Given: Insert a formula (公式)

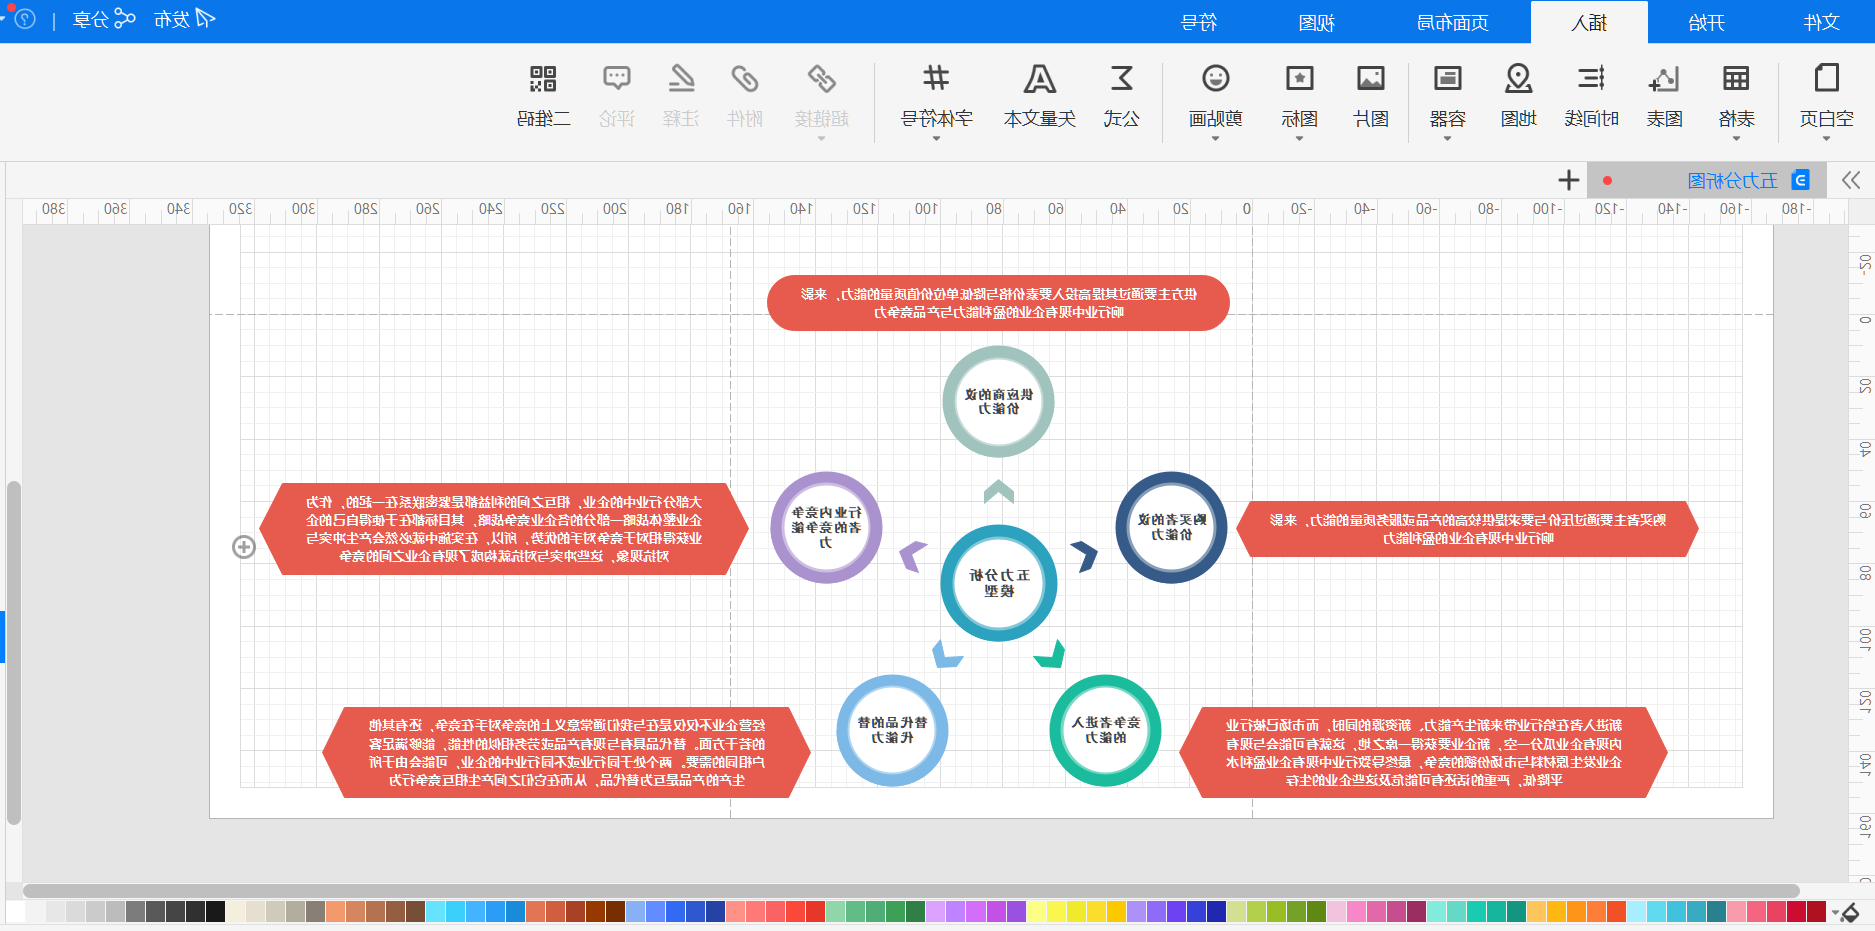Looking at the screenshot, I should [x=1121, y=97].
